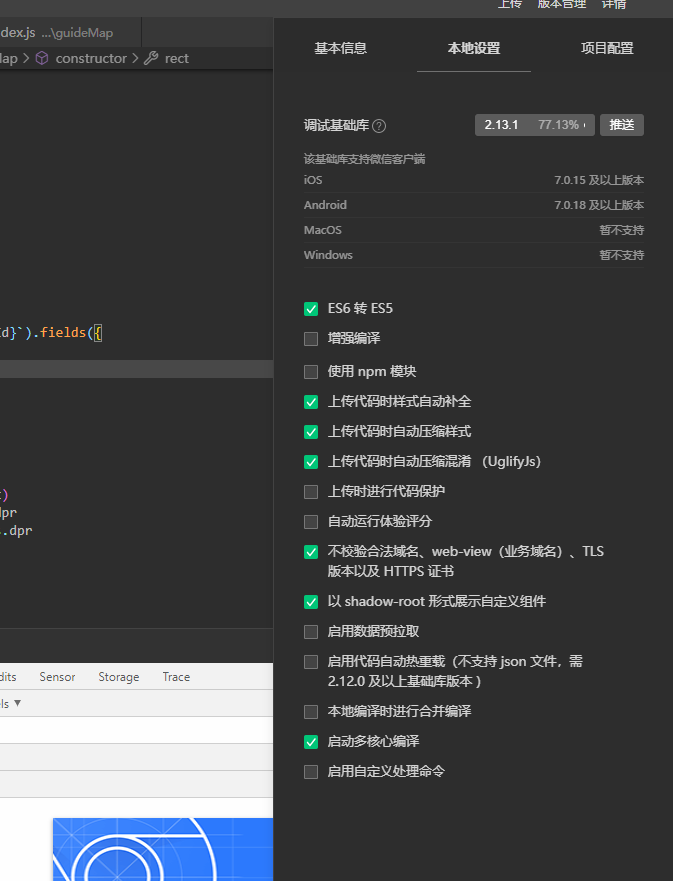
Task: Open the 调试基础库 help question-mark icon
Action: tap(379, 126)
